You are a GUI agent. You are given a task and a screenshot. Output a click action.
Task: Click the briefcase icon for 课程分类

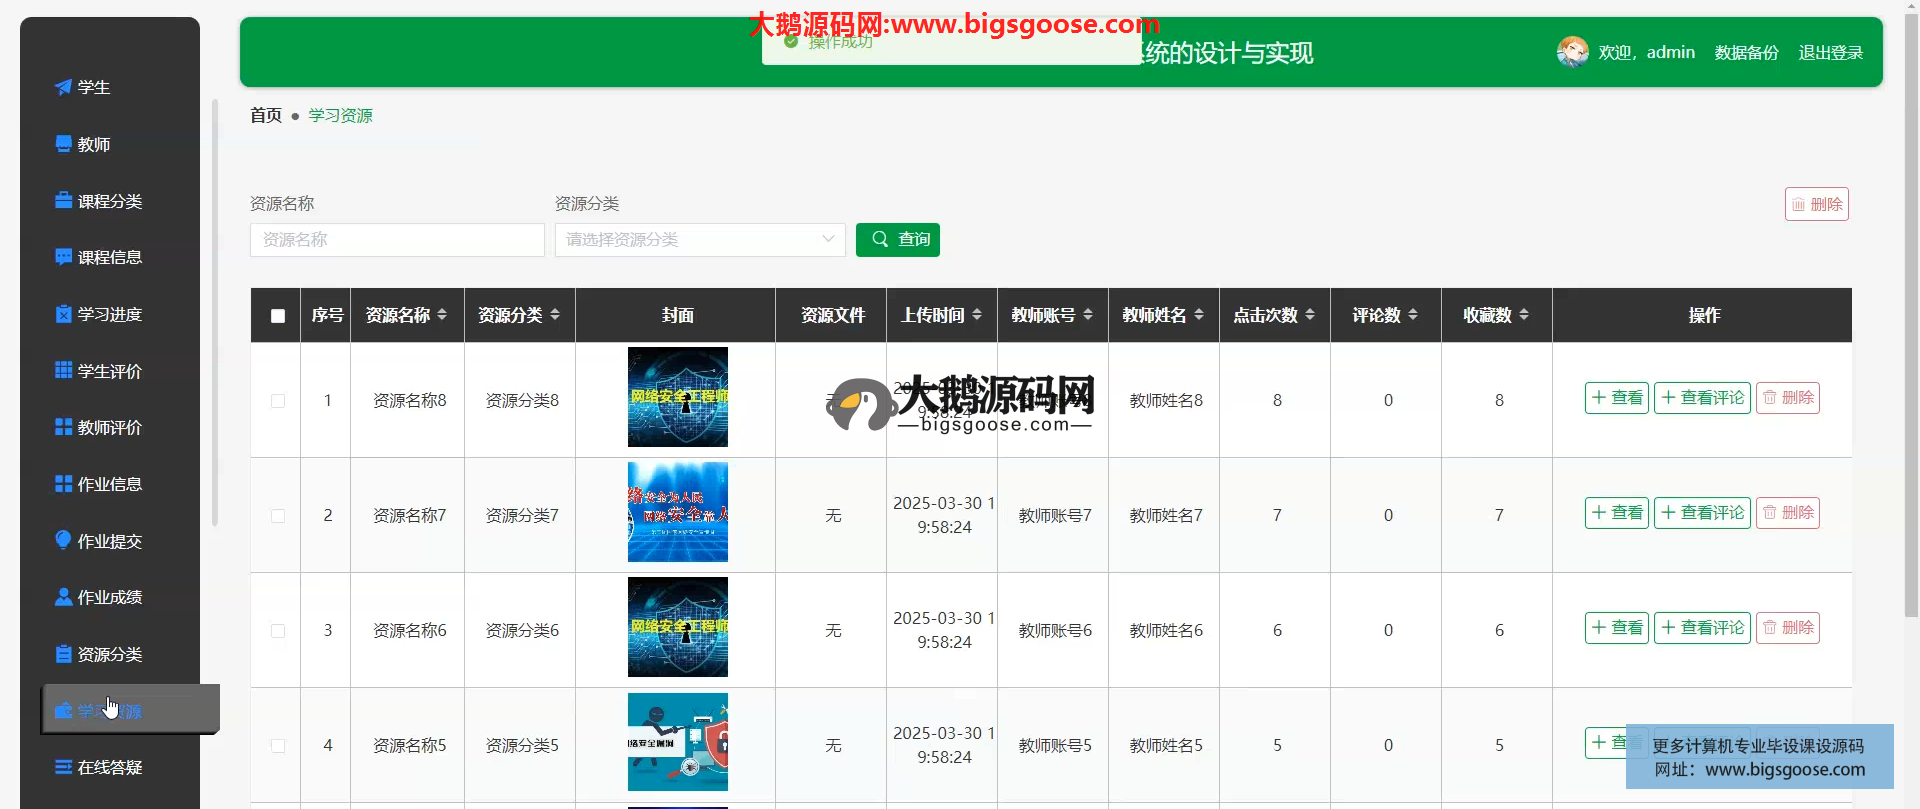63,201
